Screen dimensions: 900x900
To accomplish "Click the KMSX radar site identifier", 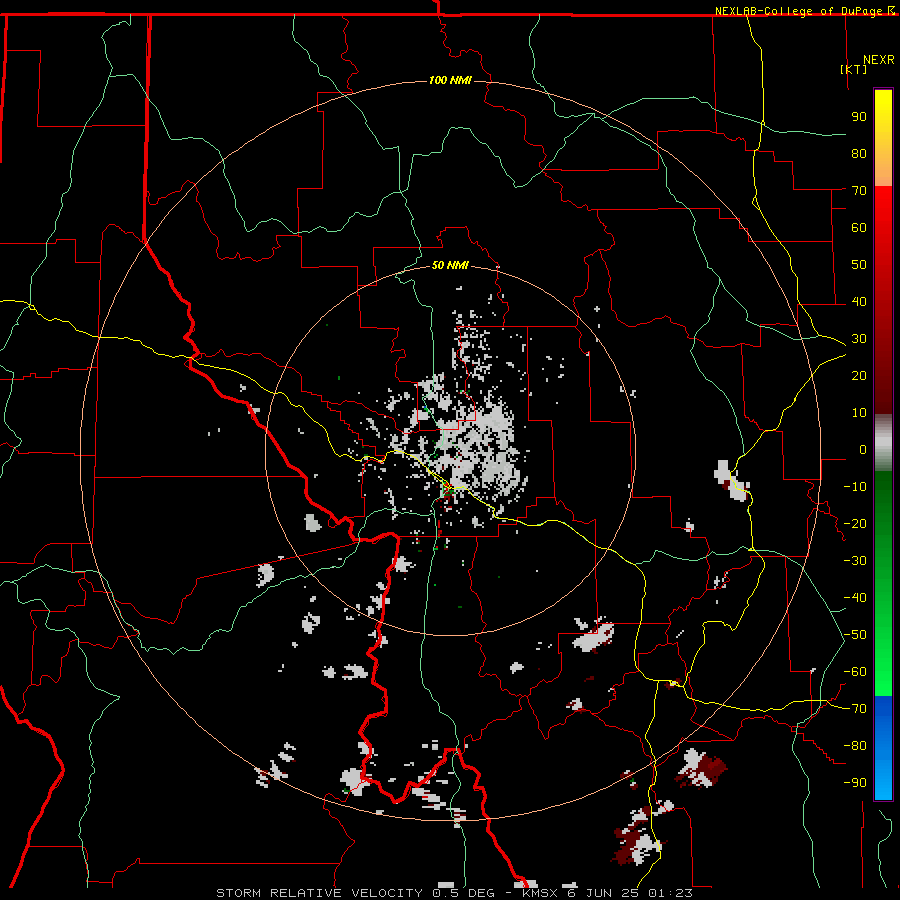I will 540,893.
